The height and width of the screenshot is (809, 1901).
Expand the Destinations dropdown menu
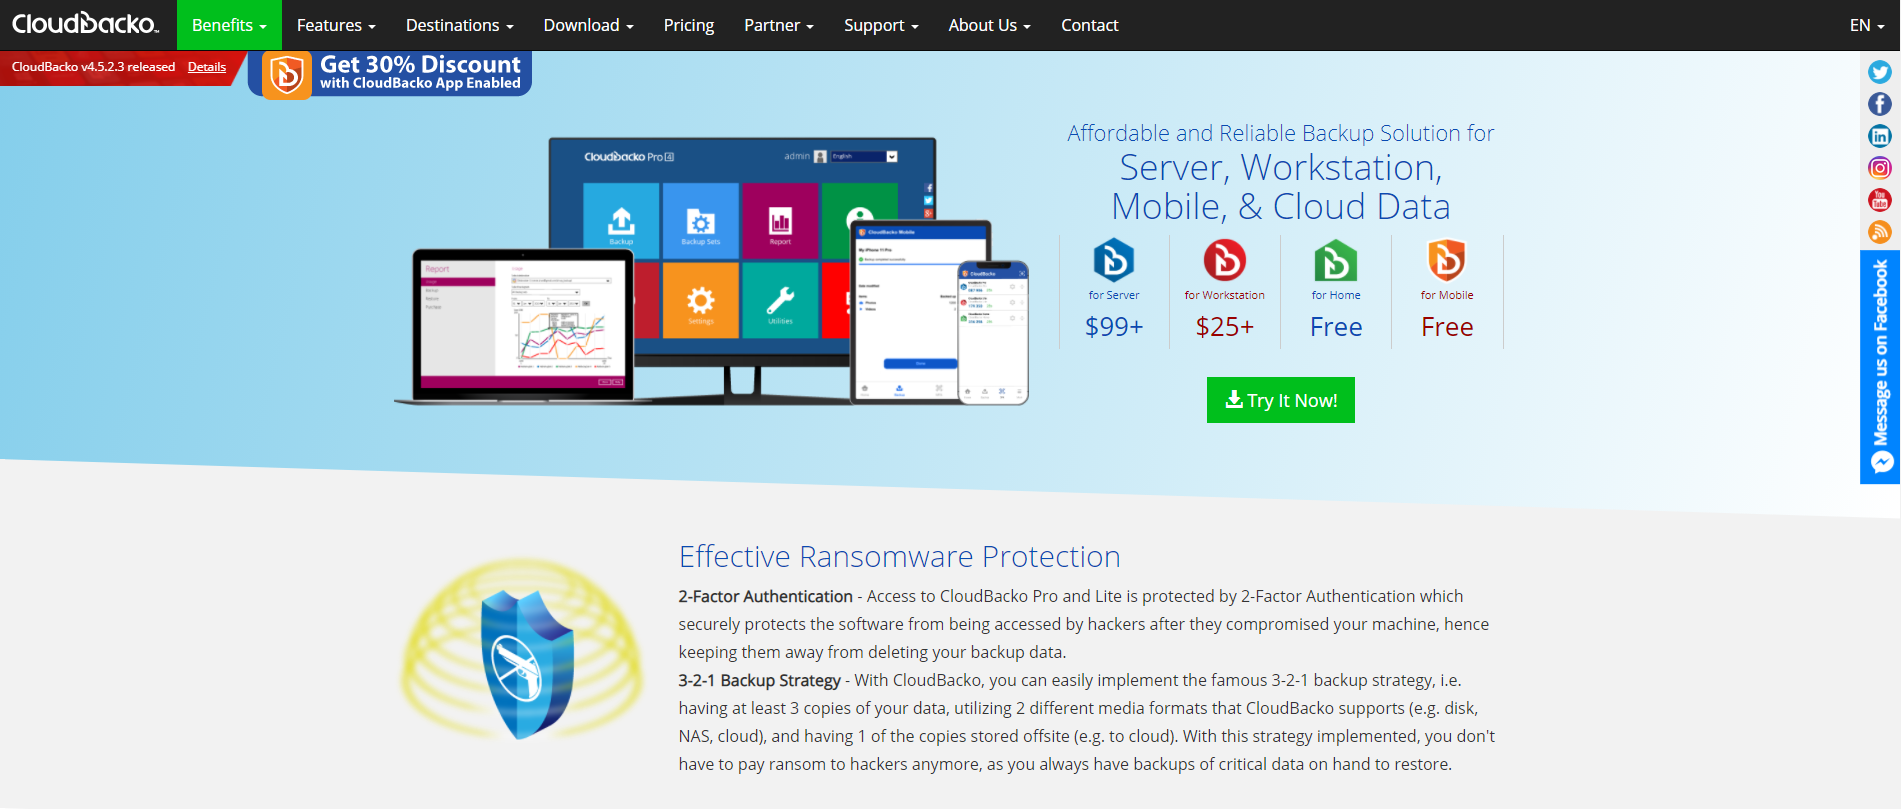(460, 25)
